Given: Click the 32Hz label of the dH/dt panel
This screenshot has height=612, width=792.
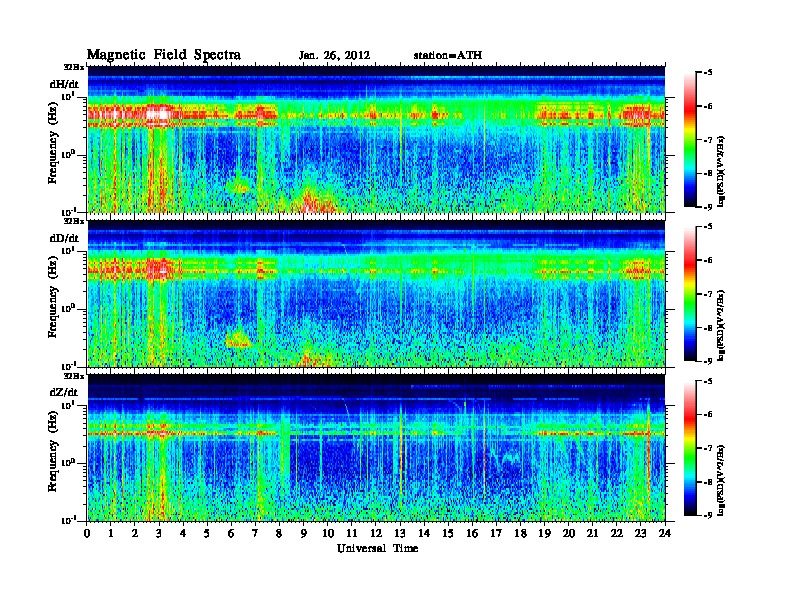Looking at the screenshot, I should pos(74,67).
